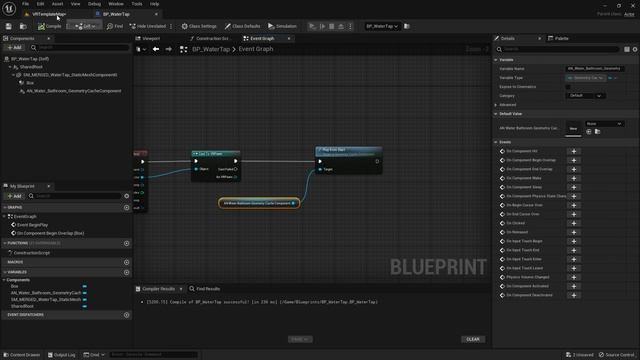Viewport: 640px width, 360px height.
Task: Open Event BeginPlay in My Blueprint
Action: (x=32, y=225)
